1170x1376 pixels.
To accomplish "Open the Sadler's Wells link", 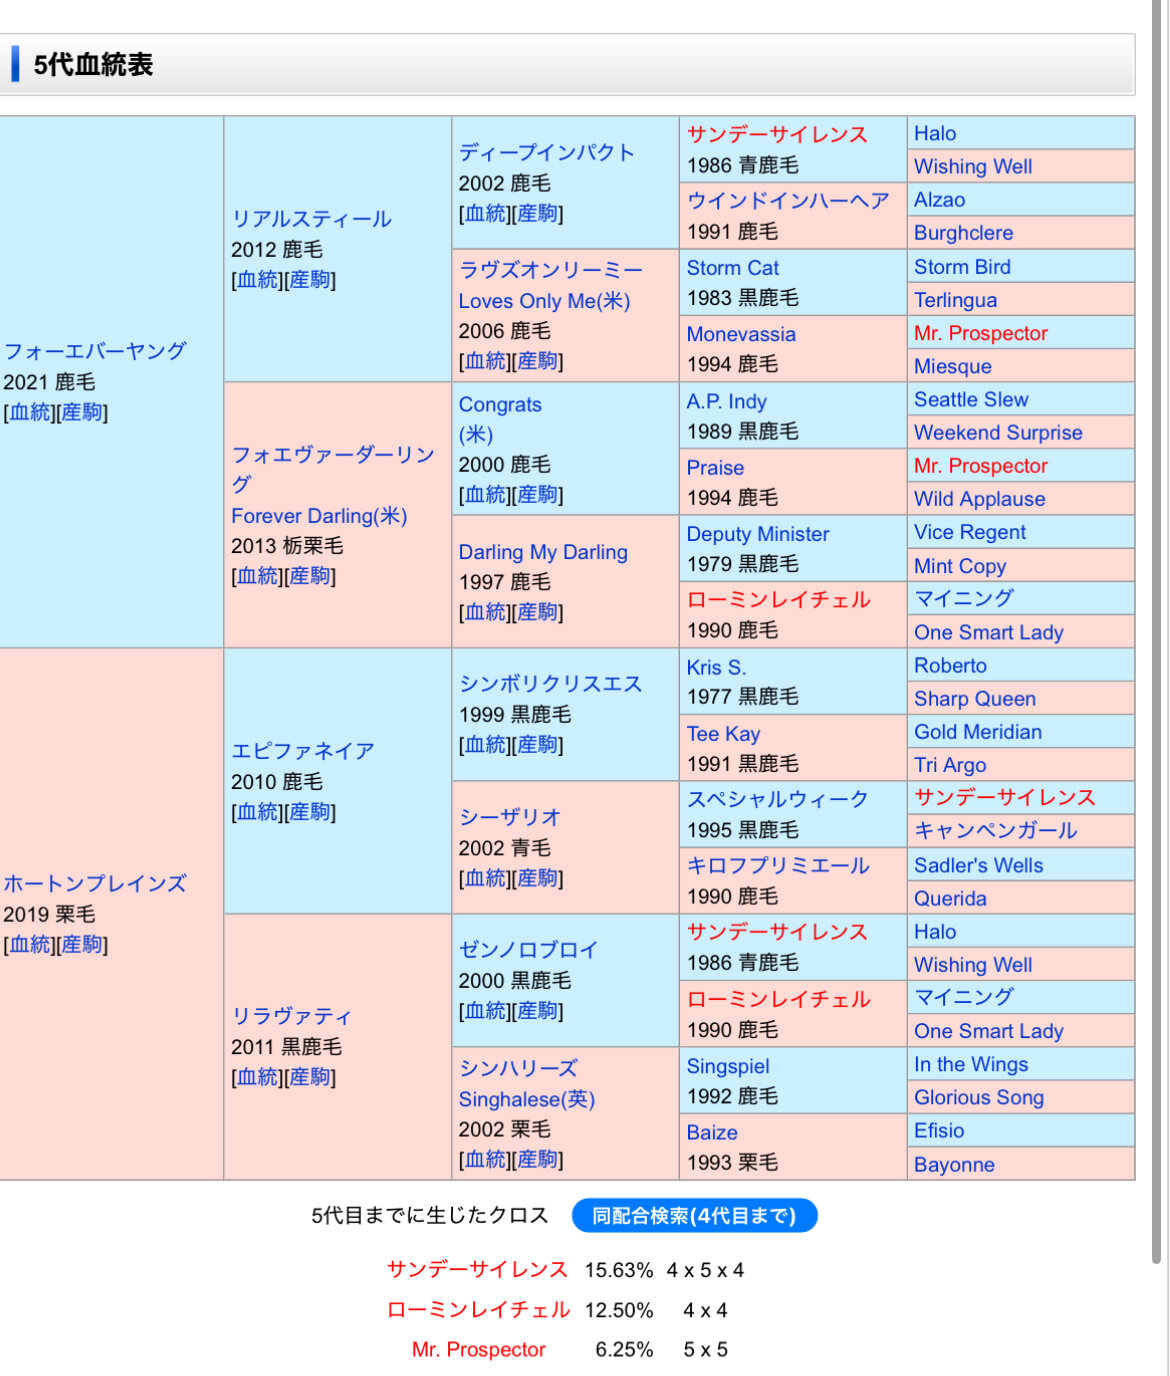I will (x=978, y=865).
